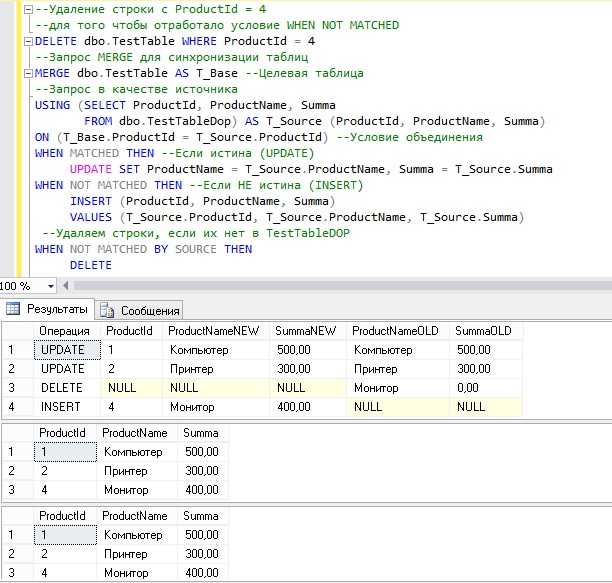Select the ProductName header in second grid
This screenshot has width=612, height=583.
pos(135,433)
